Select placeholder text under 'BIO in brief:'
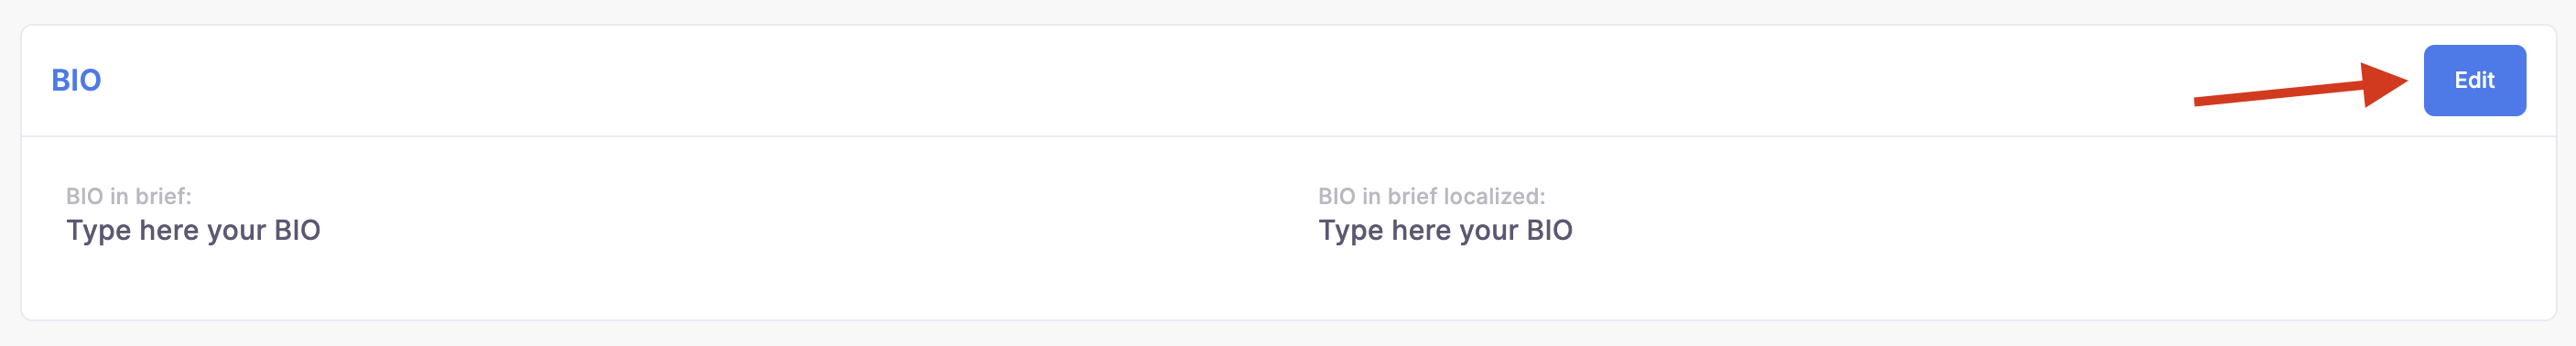Viewport: 2576px width, 346px height. pyautogui.click(x=193, y=231)
